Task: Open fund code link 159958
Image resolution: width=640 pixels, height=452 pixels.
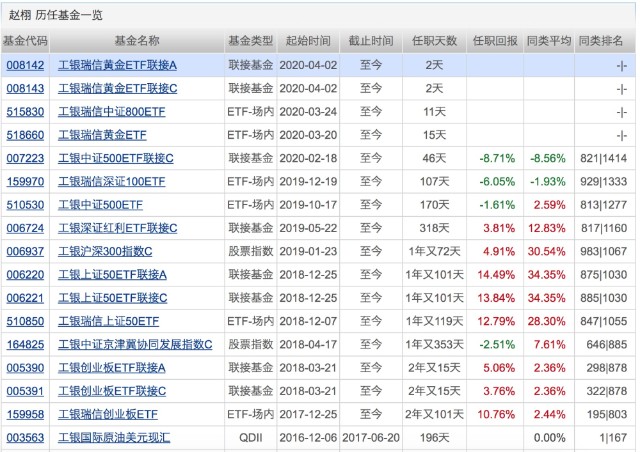Action: (x=25, y=414)
